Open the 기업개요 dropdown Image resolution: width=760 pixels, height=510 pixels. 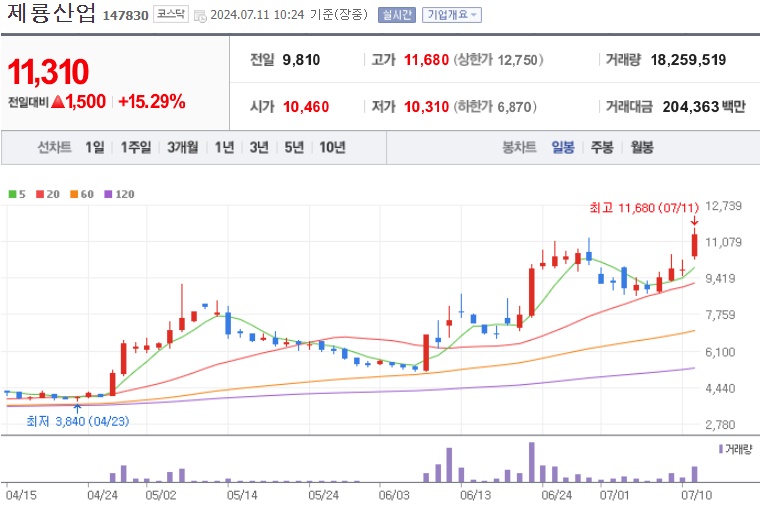coord(452,15)
